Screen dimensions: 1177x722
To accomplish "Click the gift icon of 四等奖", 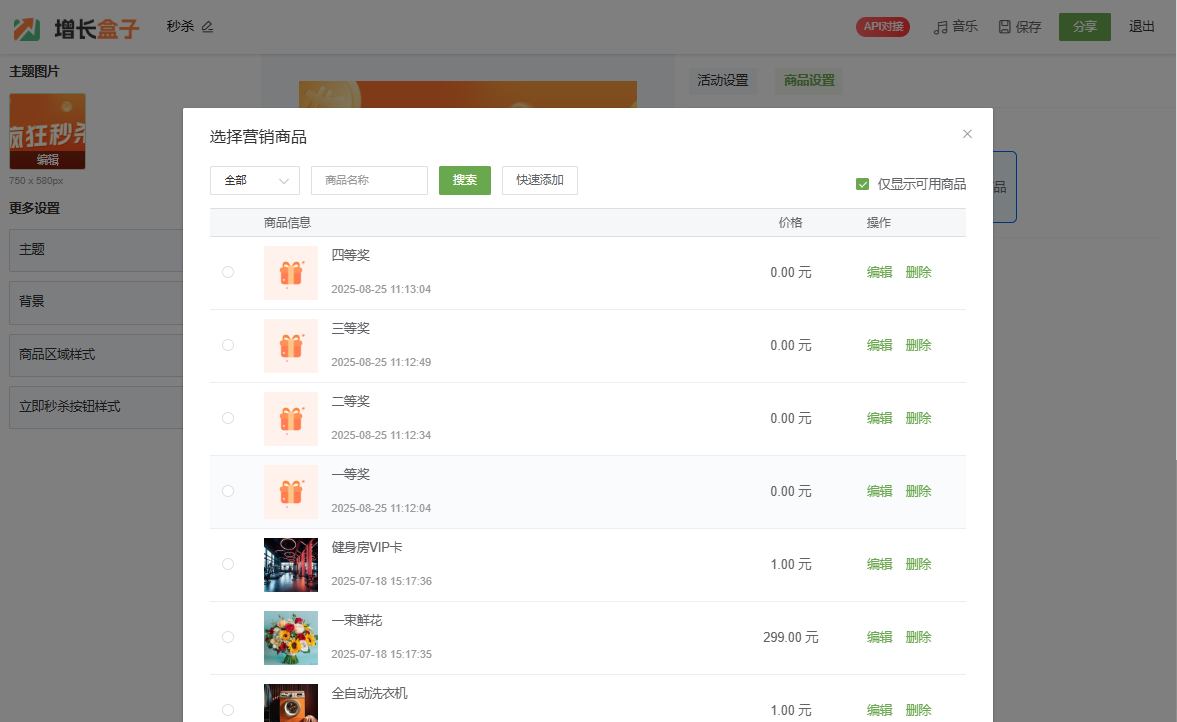I will 290,273.
